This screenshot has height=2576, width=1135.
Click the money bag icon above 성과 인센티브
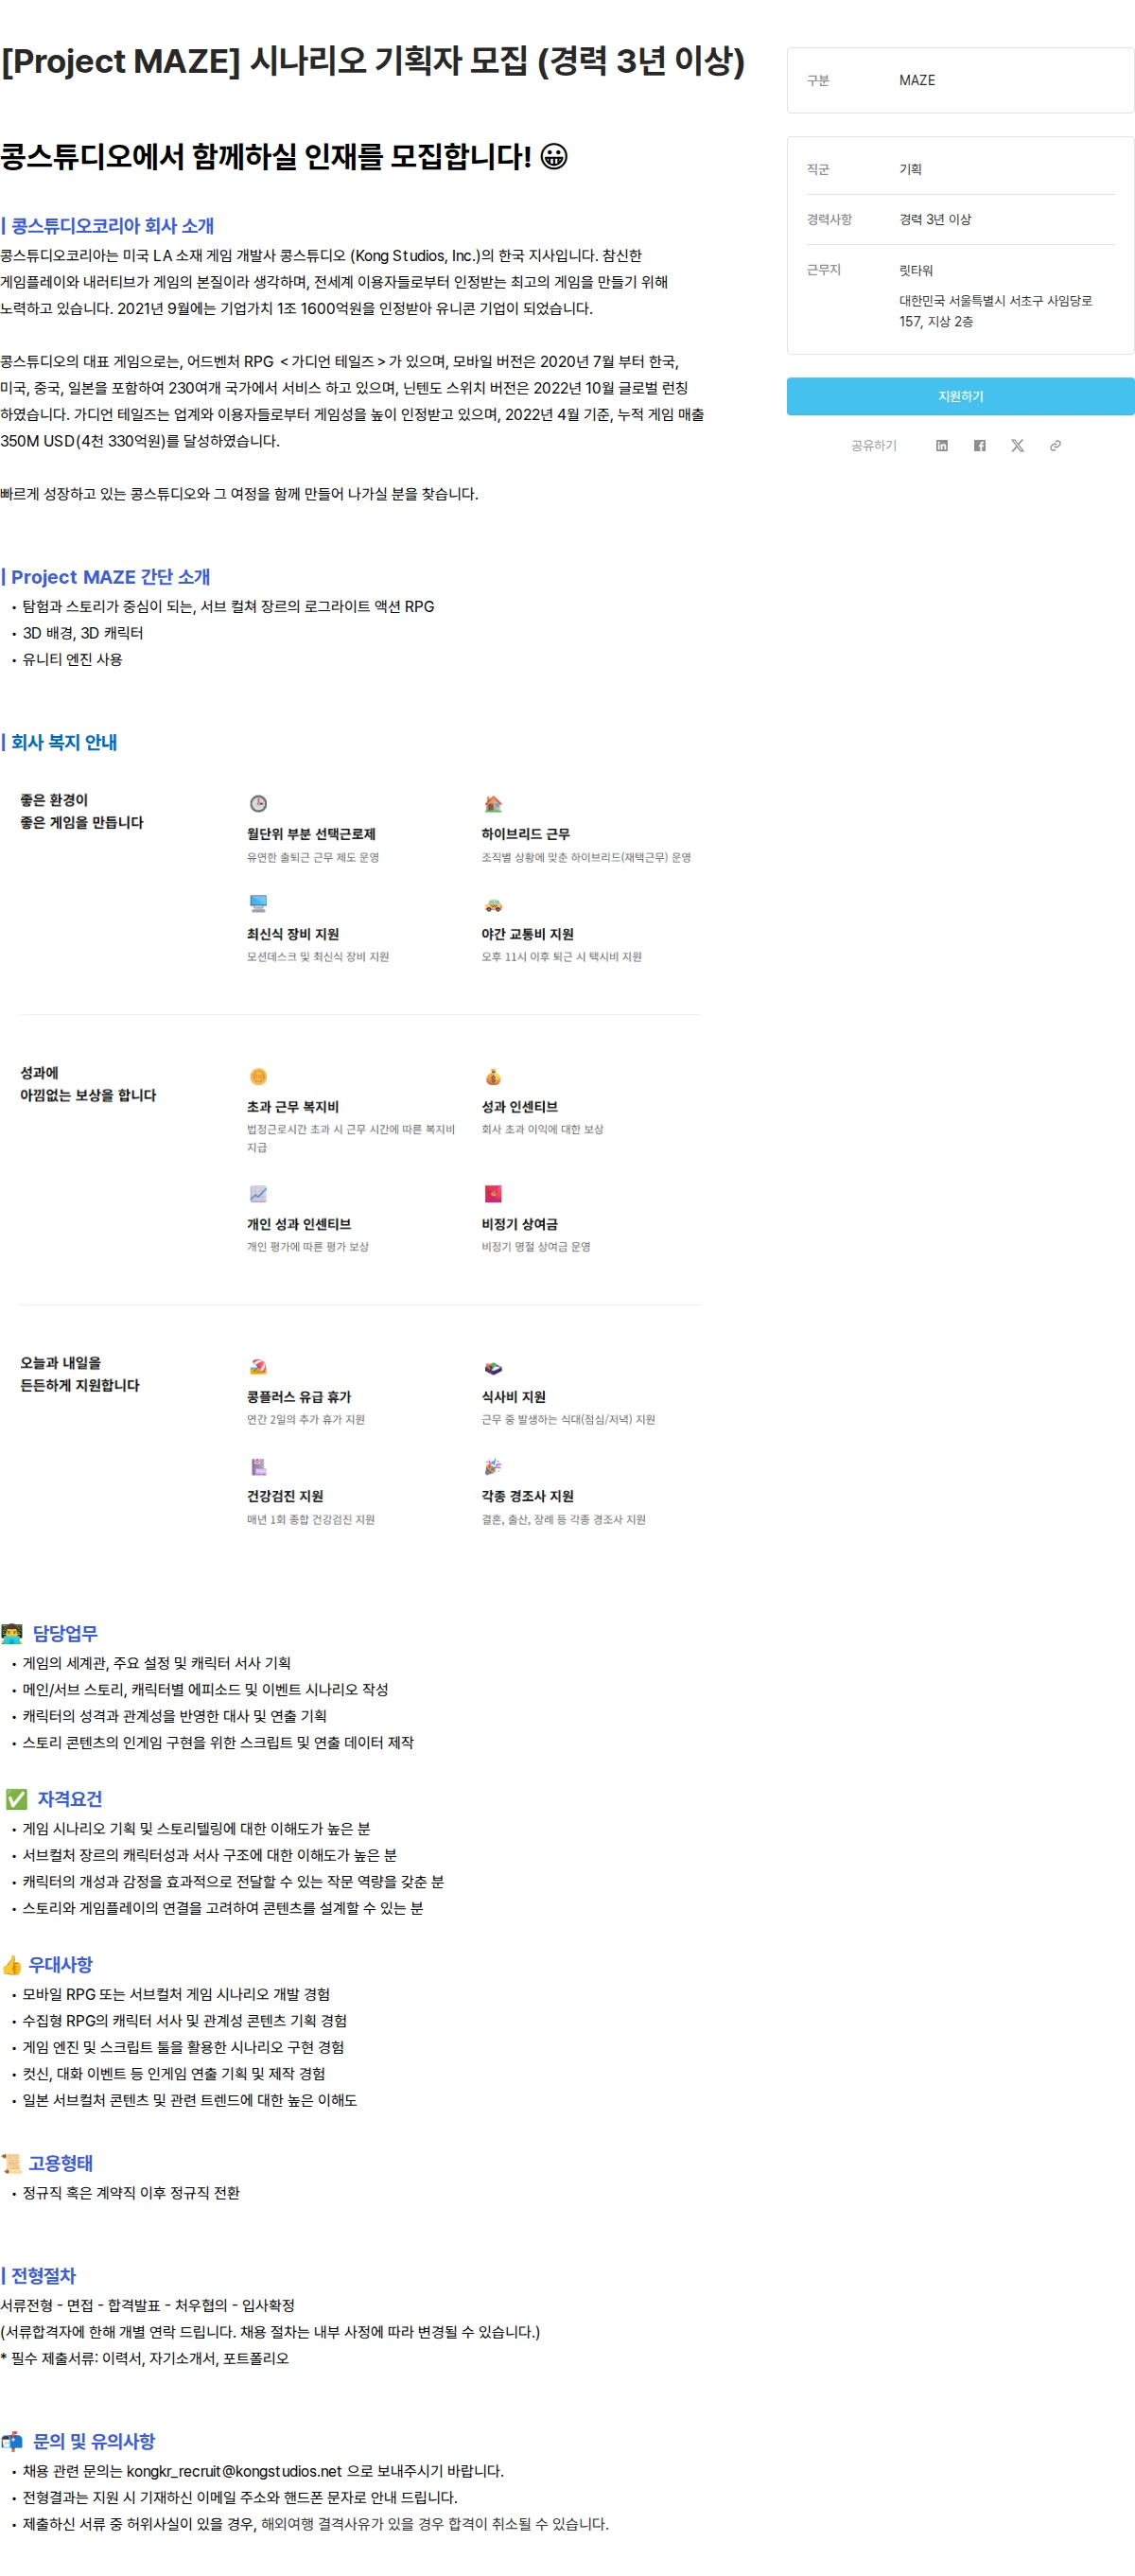point(493,1077)
